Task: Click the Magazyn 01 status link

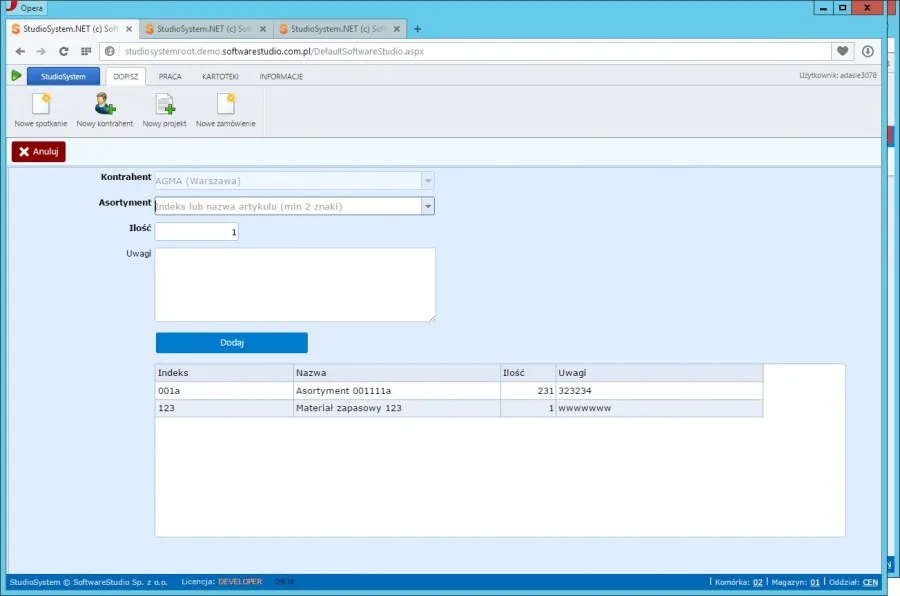Action: tap(814, 582)
